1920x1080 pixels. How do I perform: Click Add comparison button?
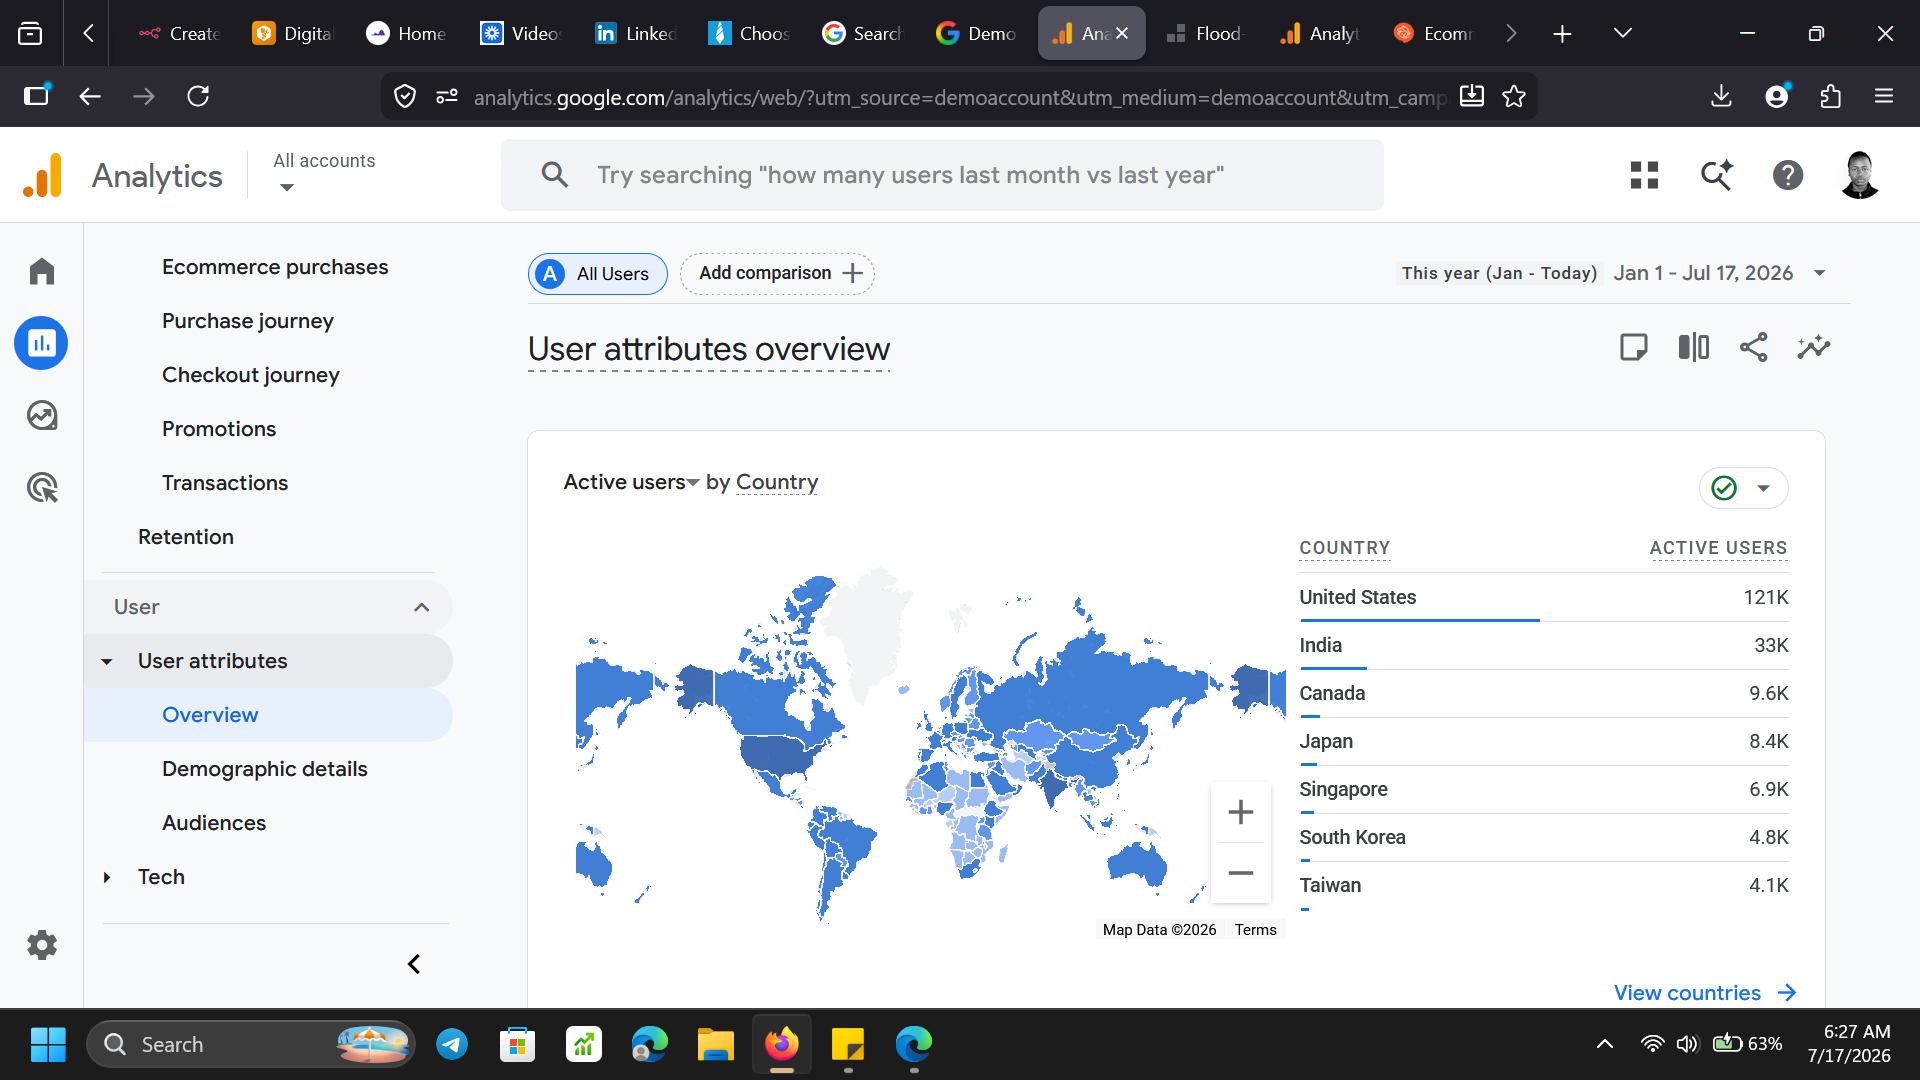click(777, 274)
